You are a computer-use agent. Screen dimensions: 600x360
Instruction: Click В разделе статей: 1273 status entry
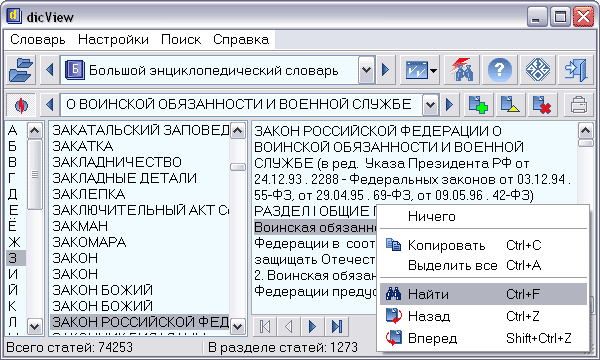283,347
